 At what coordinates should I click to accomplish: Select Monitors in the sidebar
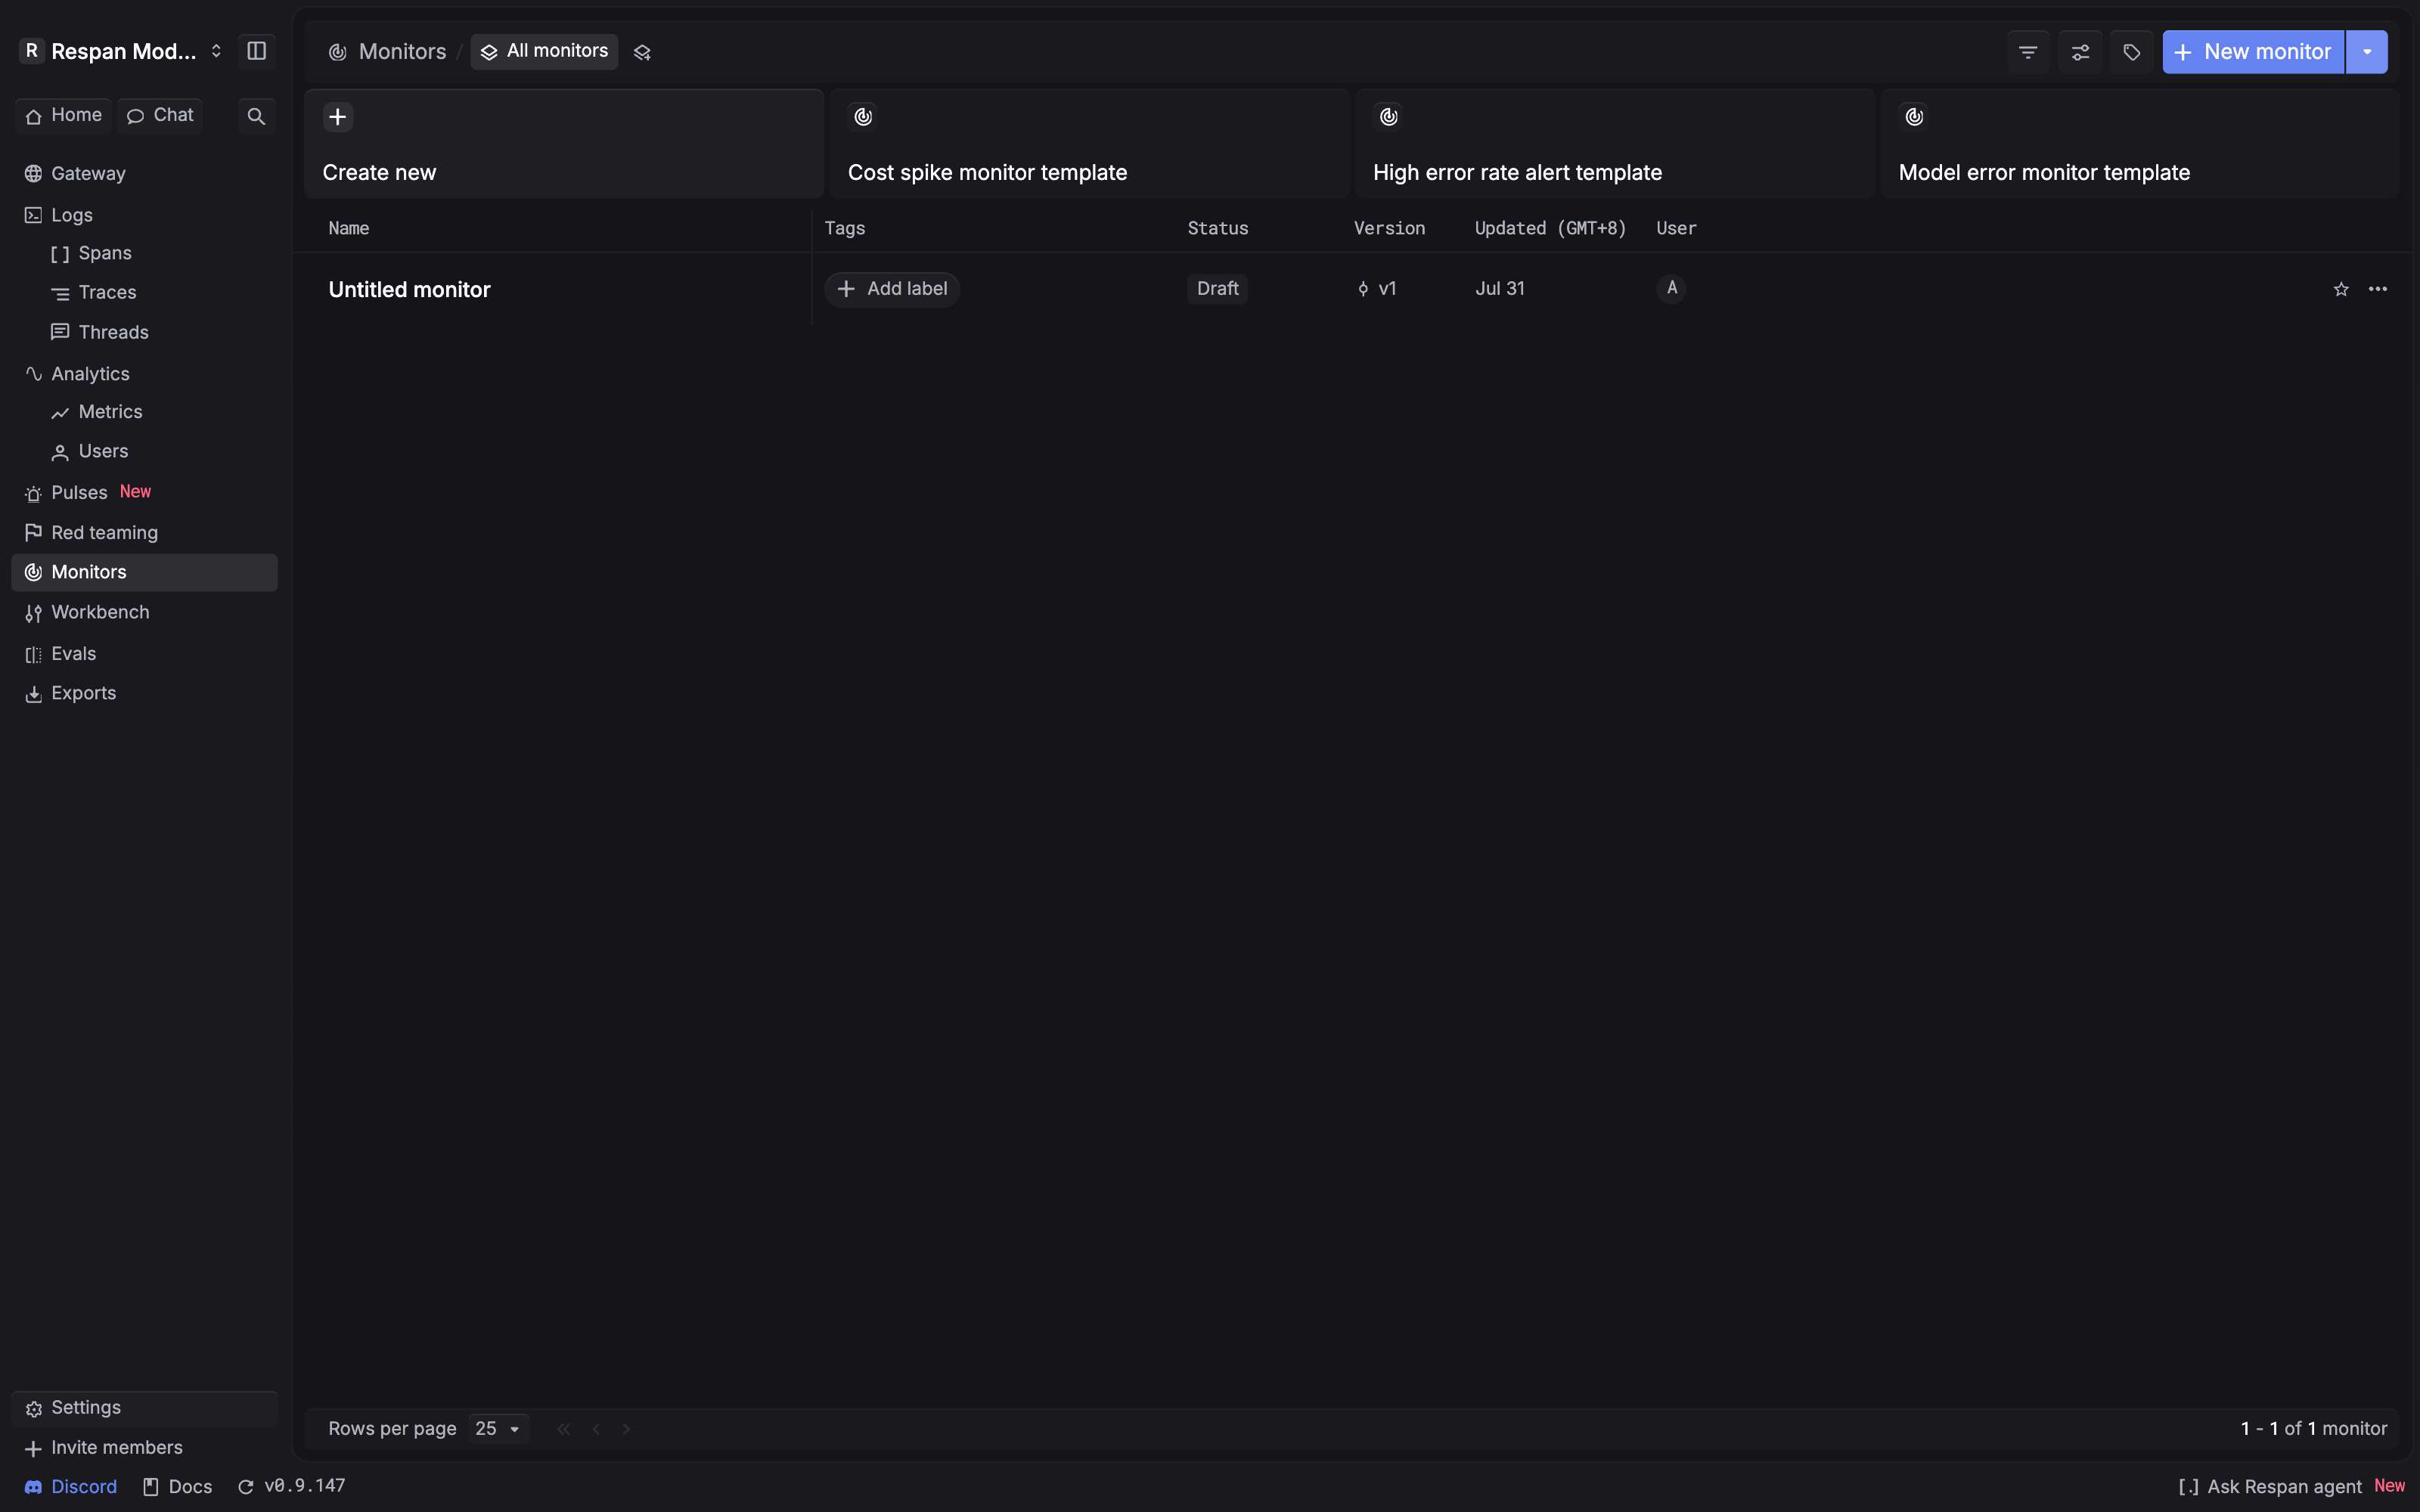(145, 573)
